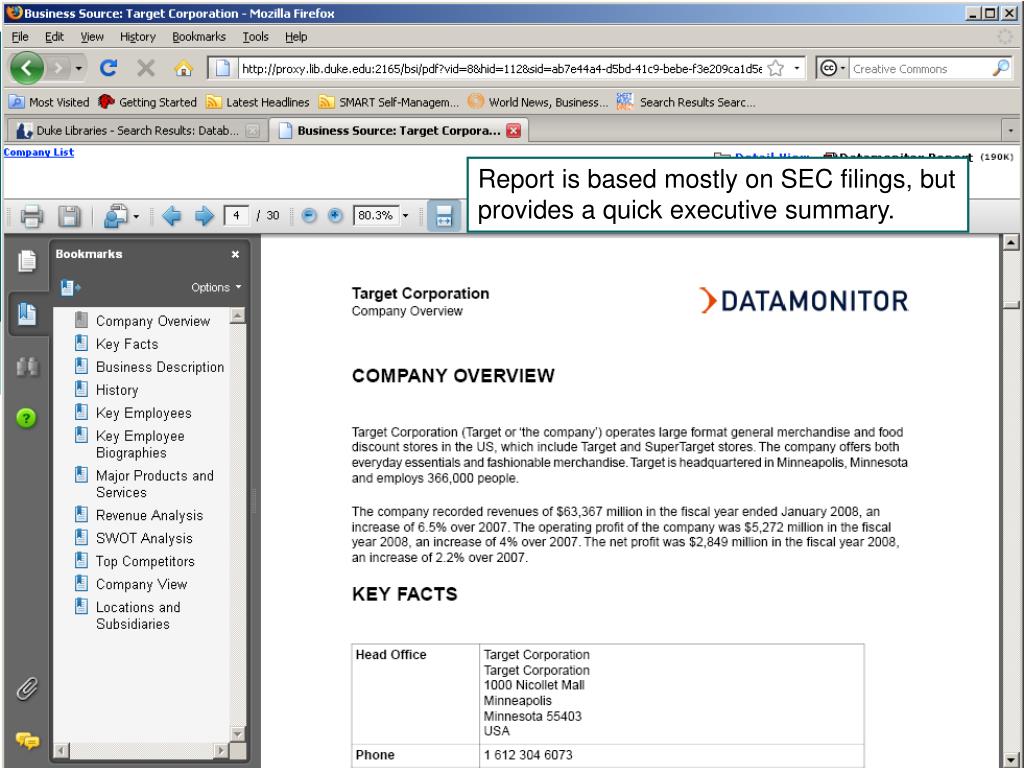The height and width of the screenshot is (768, 1024).
Task: Open the View menu
Action: tap(92, 37)
